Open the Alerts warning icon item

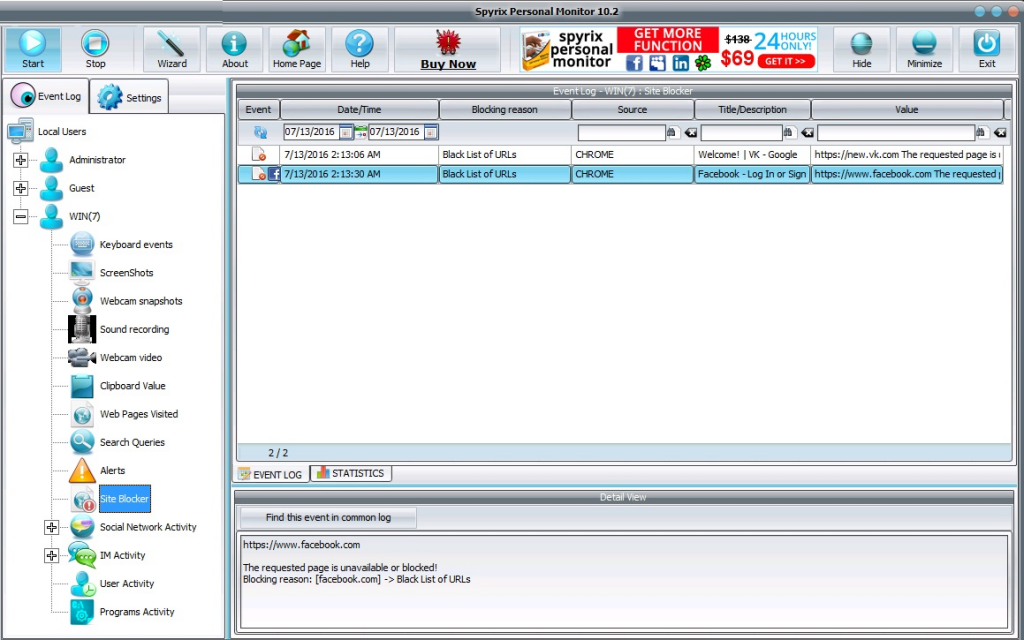(x=82, y=470)
